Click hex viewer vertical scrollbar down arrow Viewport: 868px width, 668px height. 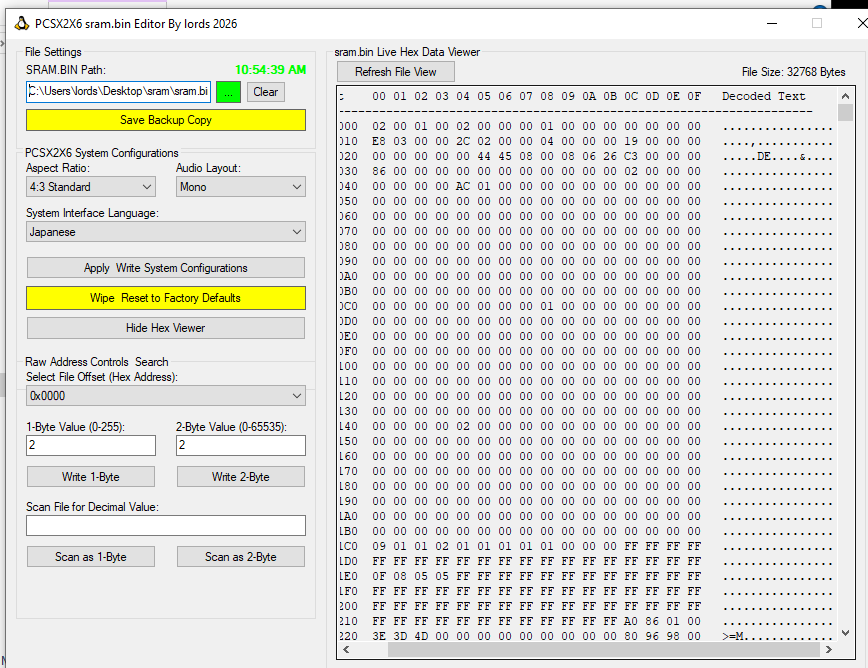845,633
